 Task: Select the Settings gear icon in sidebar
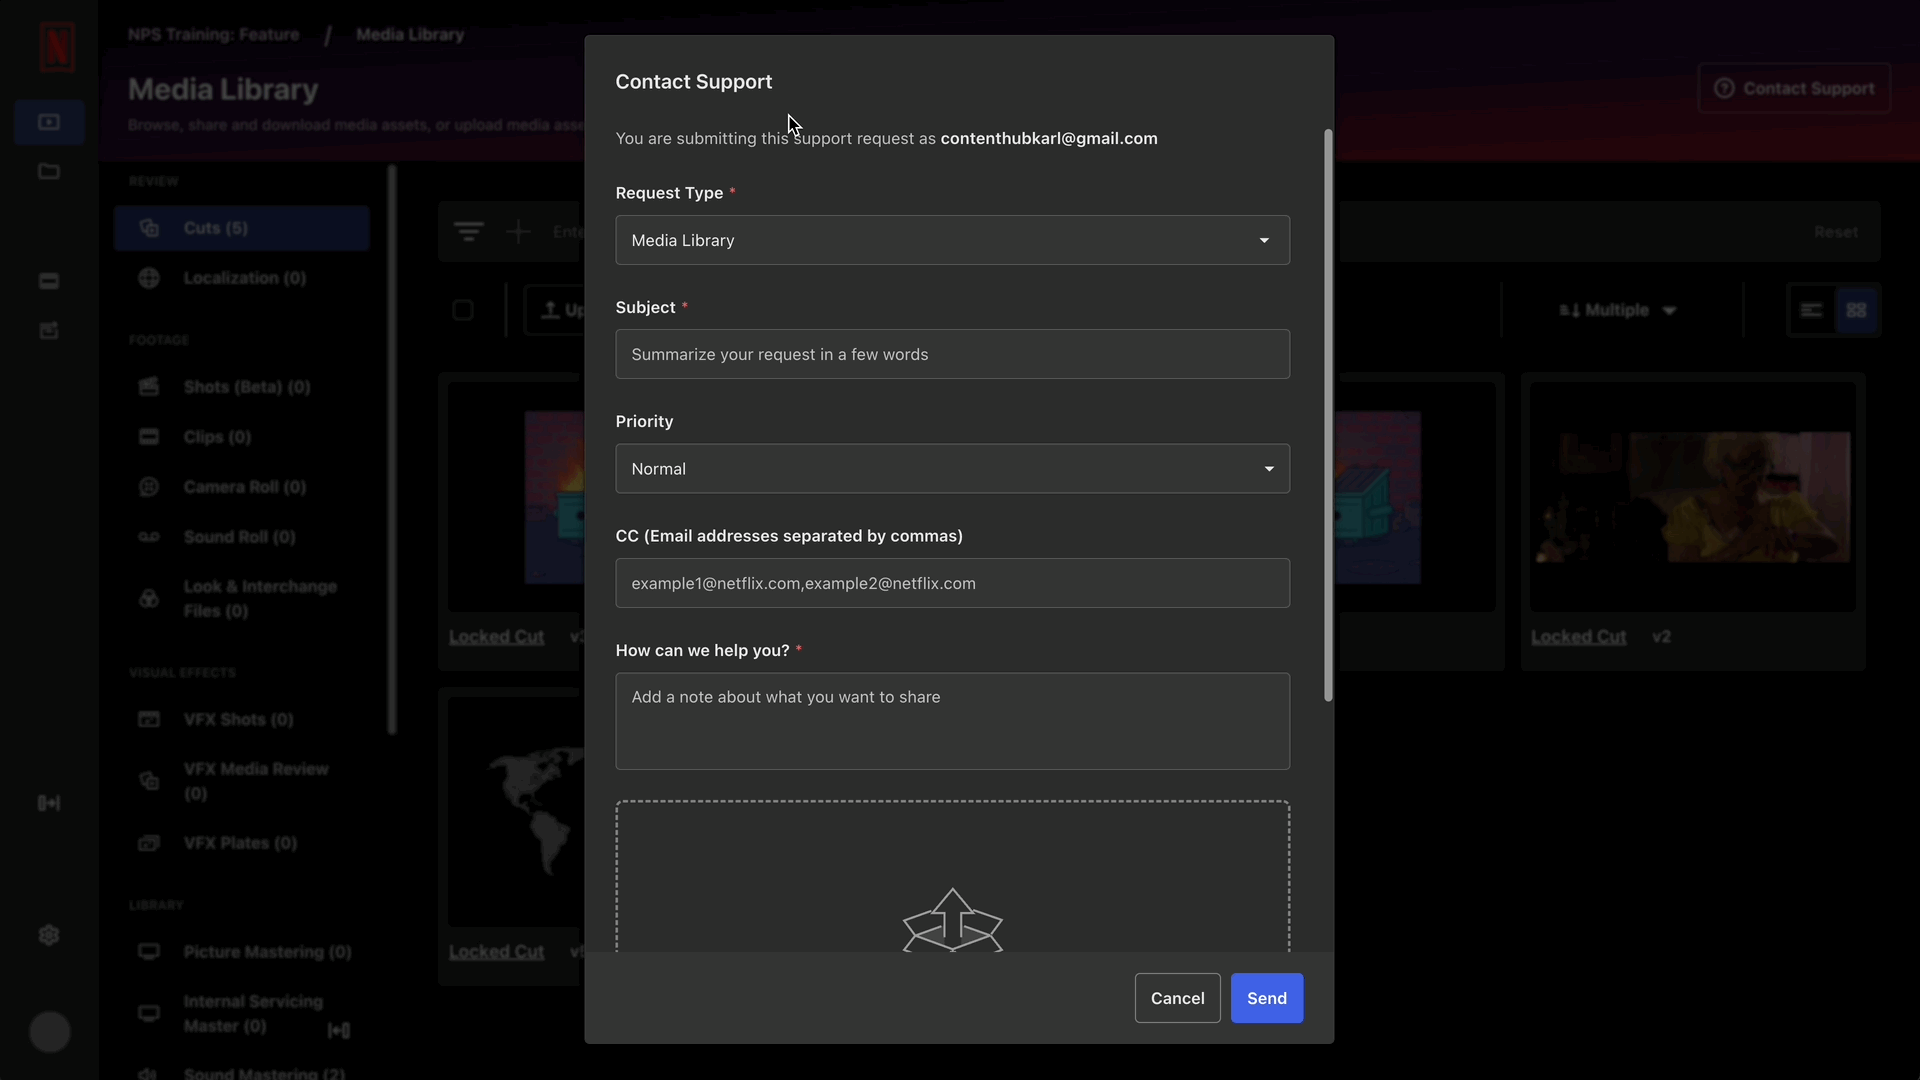[49, 934]
